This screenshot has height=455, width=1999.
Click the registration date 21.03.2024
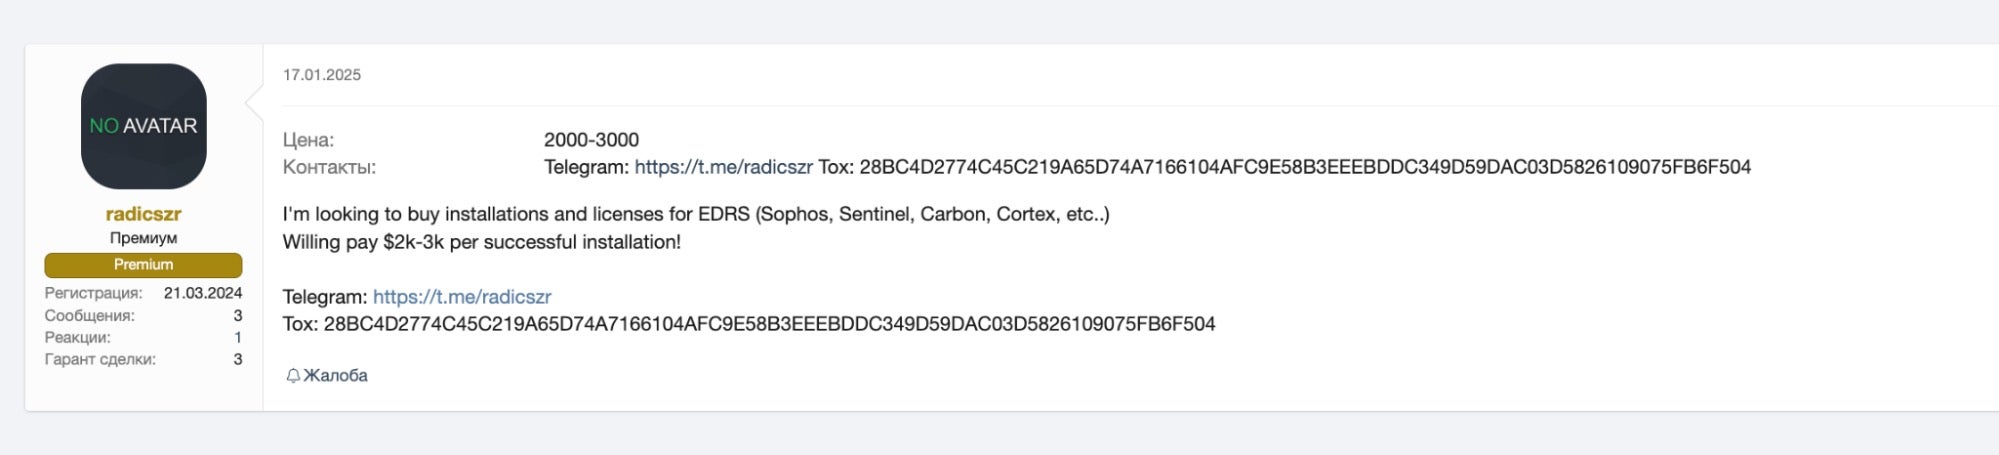[x=203, y=293]
